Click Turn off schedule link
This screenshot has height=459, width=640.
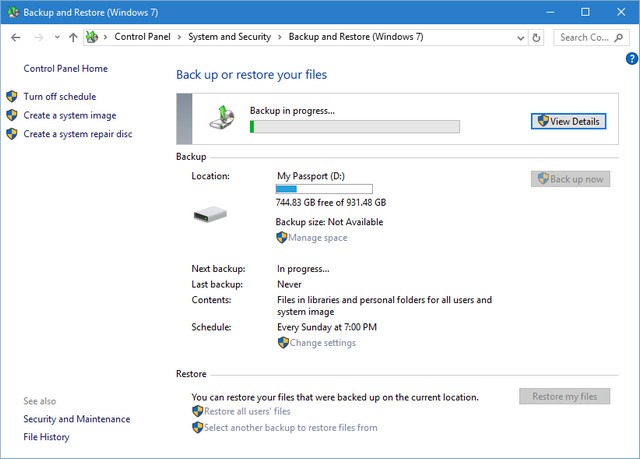pyautogui.click(x=60, y=97)
